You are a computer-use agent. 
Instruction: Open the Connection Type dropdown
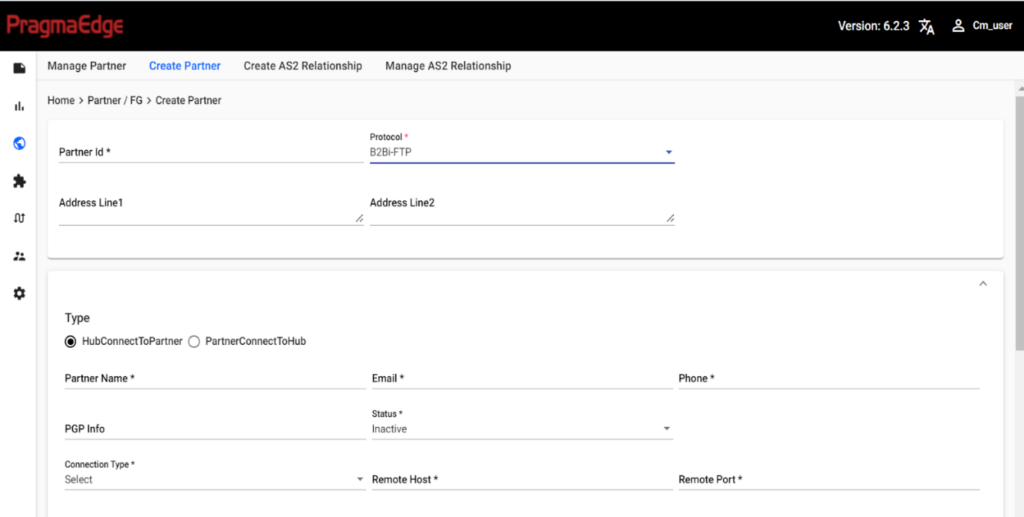(x=215, y=479)
